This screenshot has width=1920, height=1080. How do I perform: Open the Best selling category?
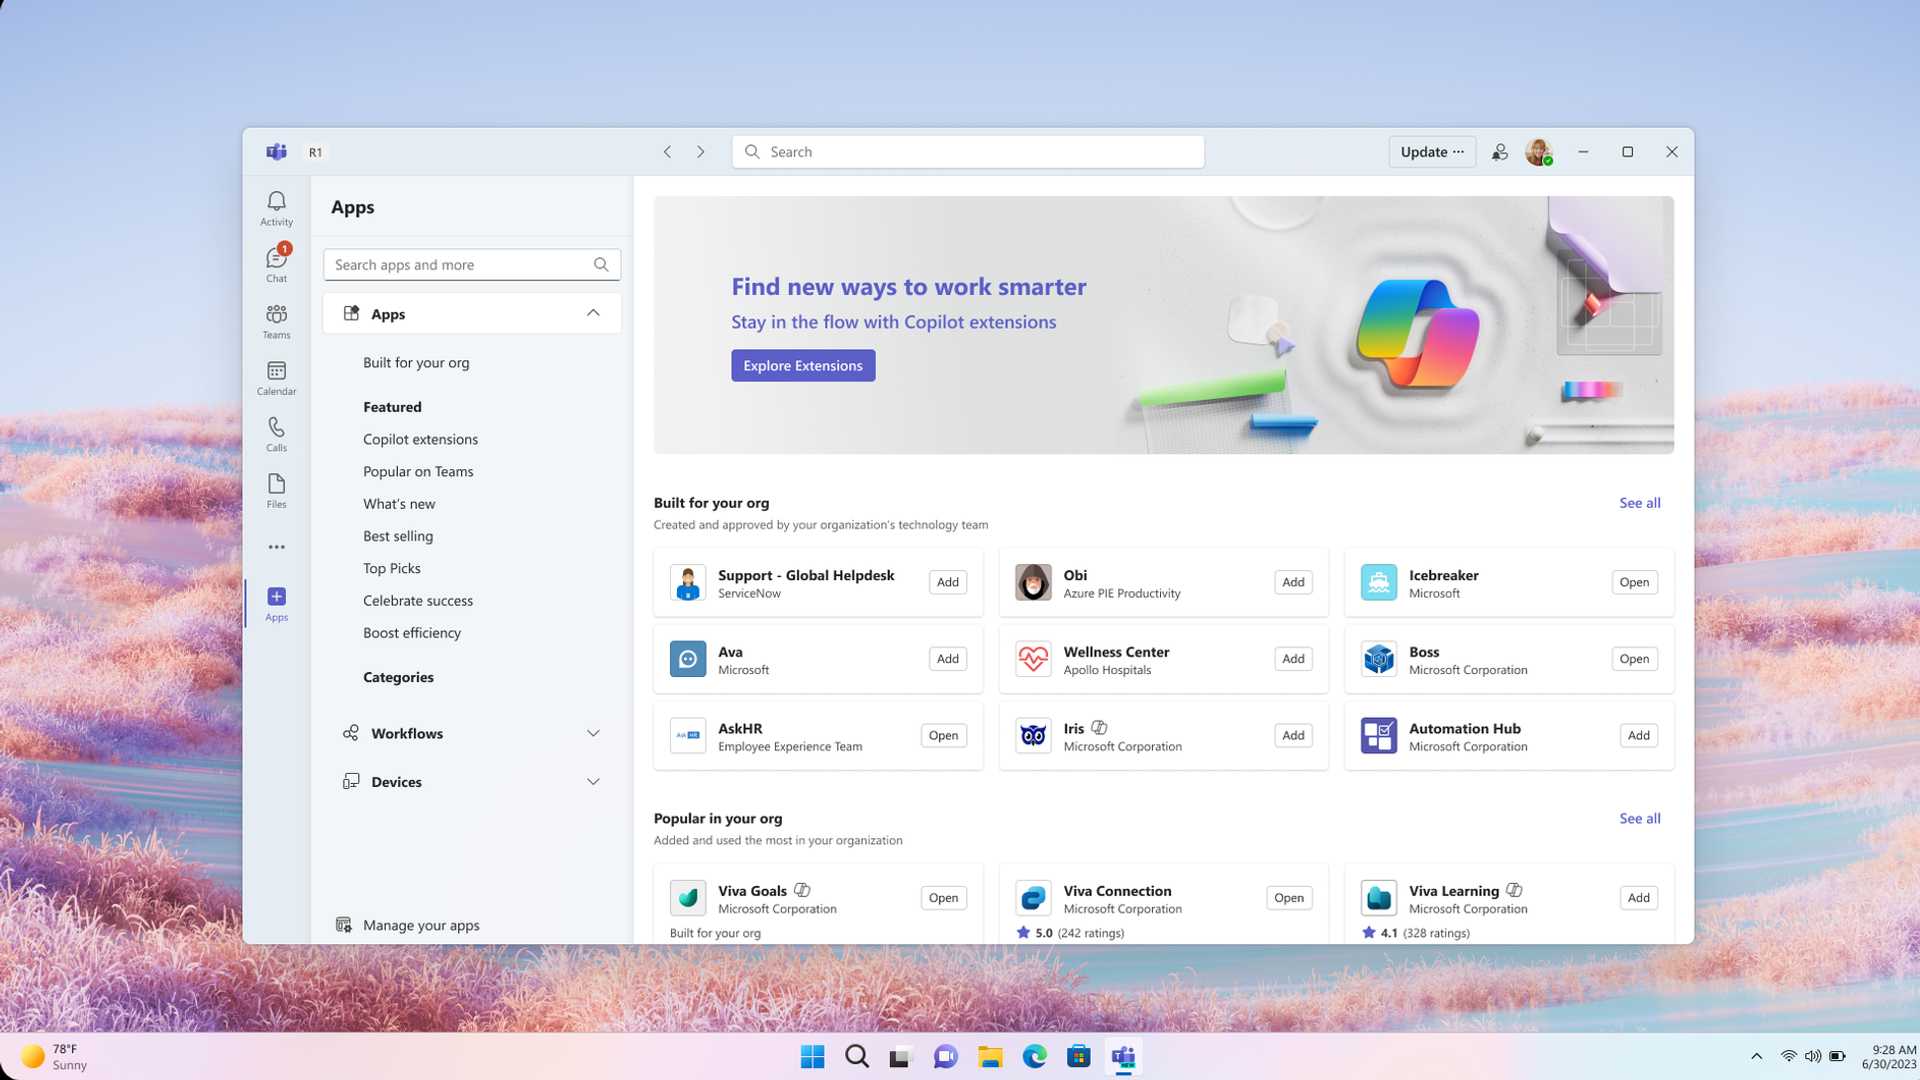pos(398,535)
